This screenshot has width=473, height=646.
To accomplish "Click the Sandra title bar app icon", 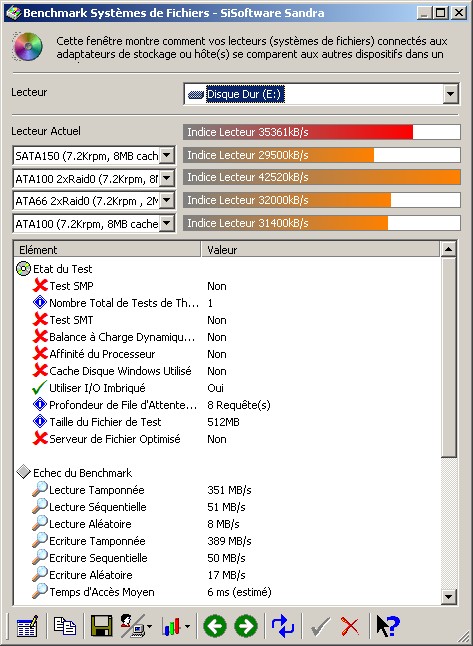I will click(x=13, y=13).
